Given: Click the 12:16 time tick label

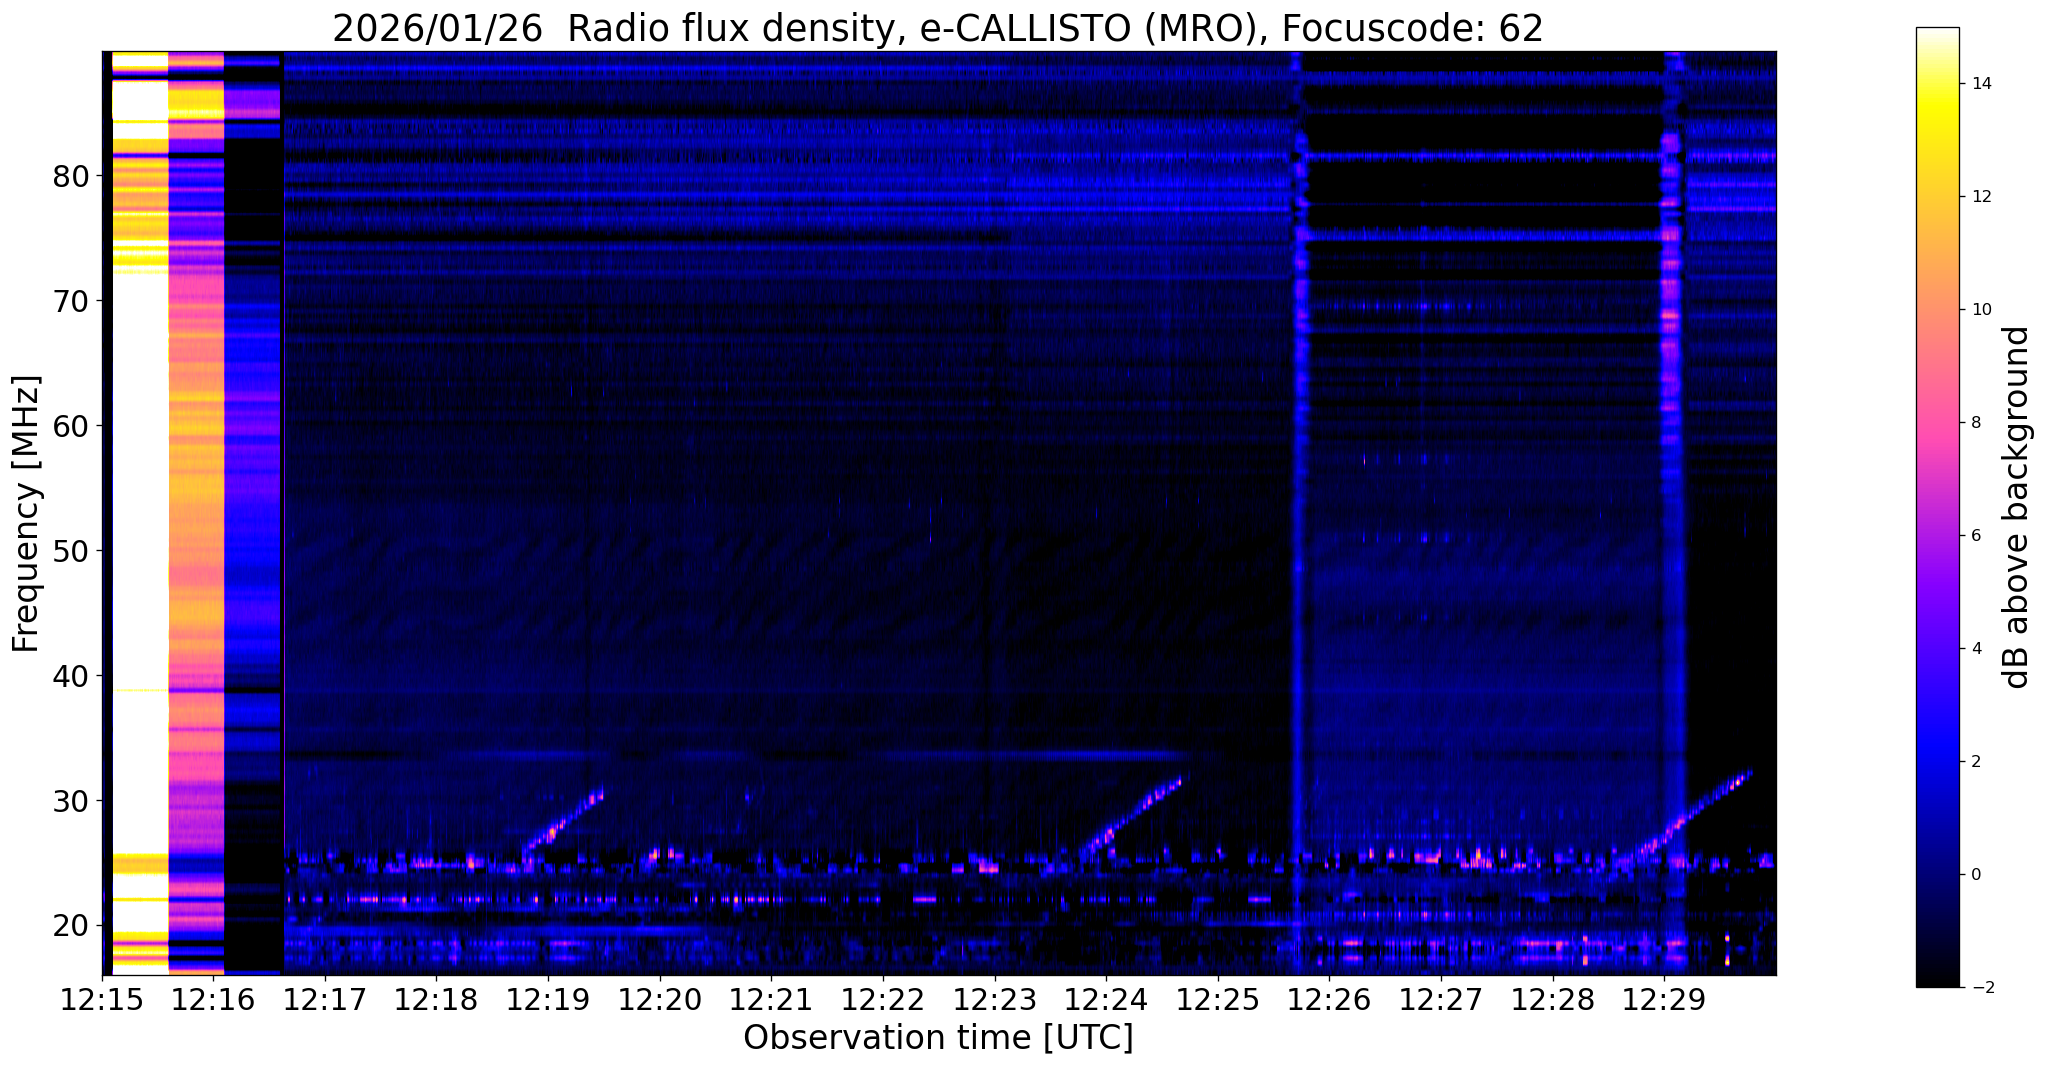Looking at the screenshot, I should coord(213,1000).
